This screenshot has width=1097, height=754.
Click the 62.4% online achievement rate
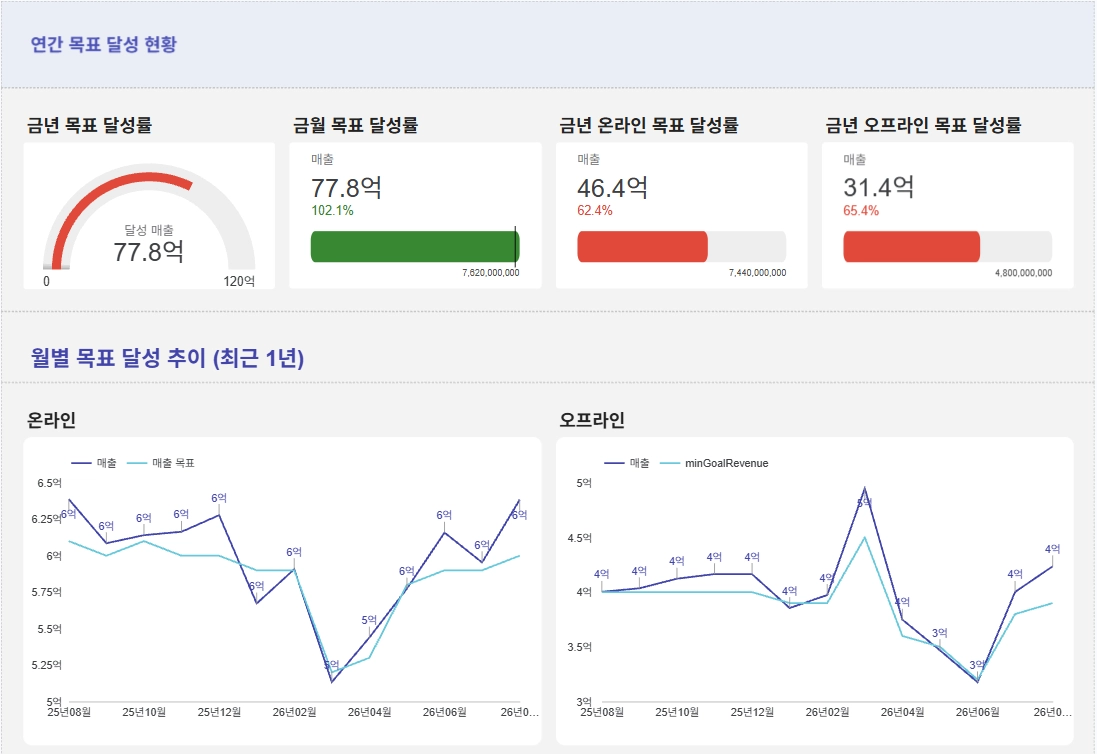pos(595,211)
